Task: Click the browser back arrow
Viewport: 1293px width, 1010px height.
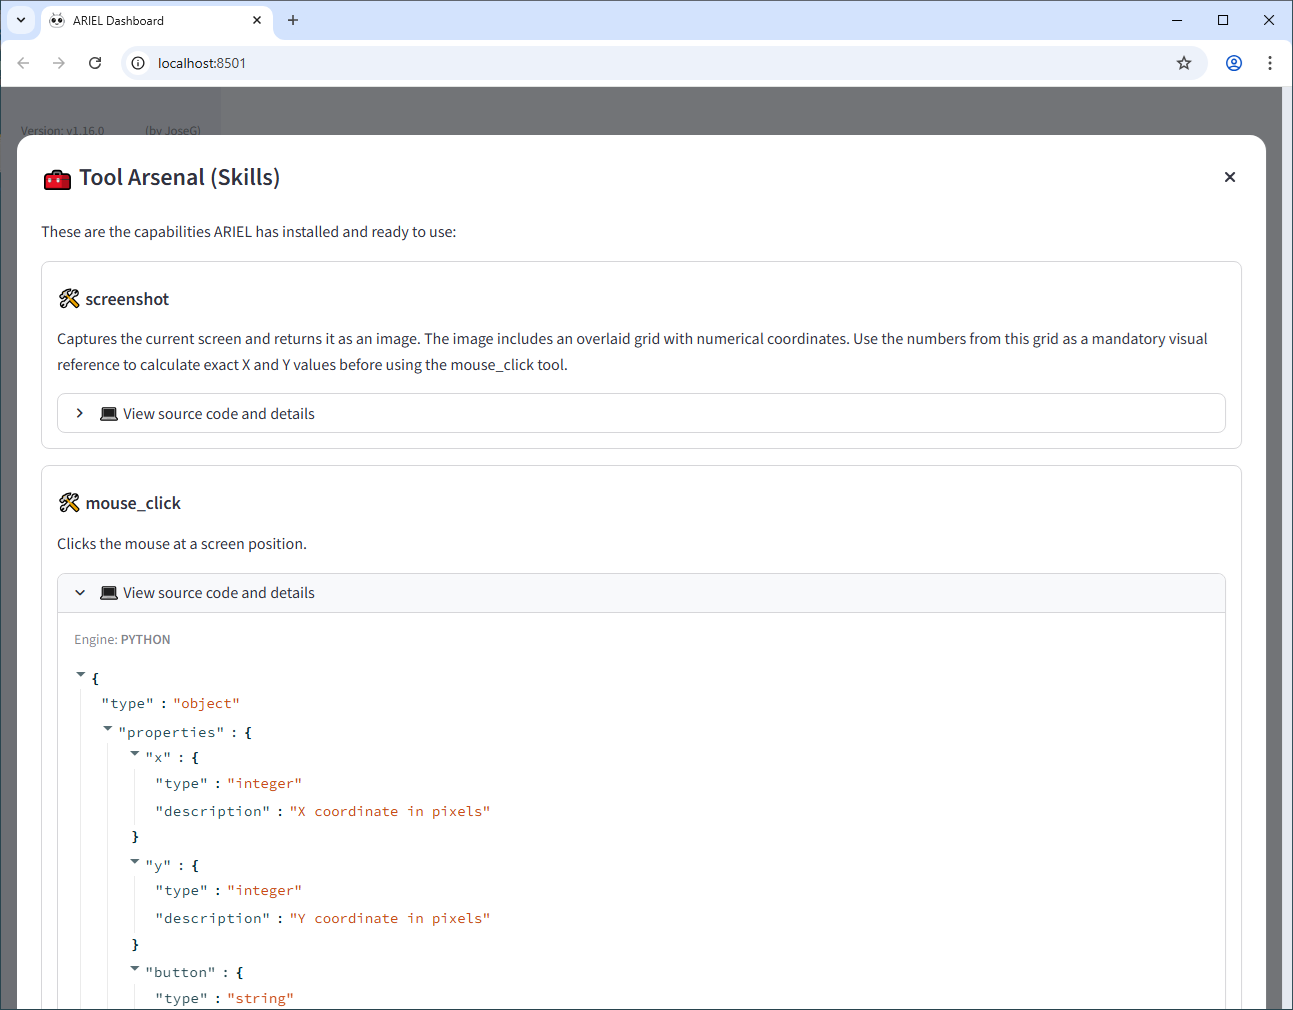Action: point(23,63)
